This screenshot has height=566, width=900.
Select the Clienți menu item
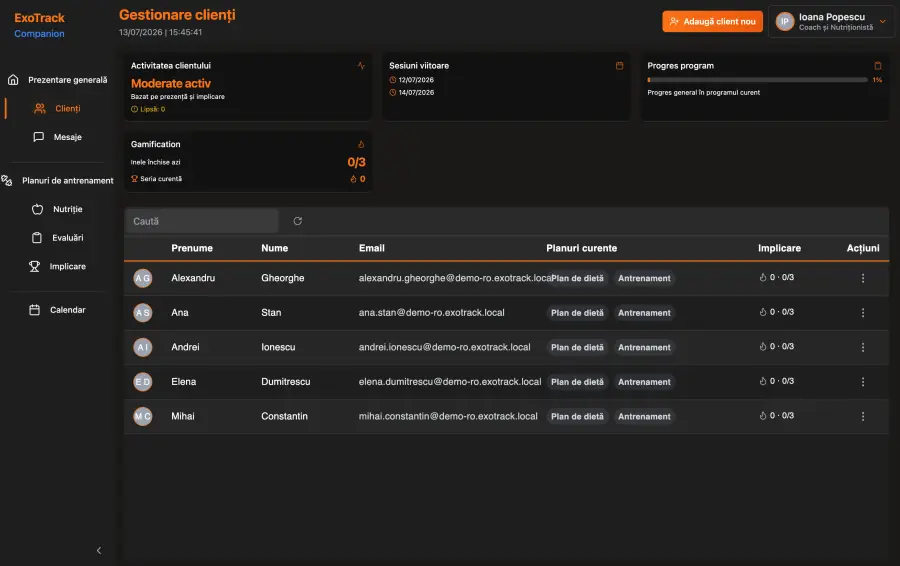(68, 108)
